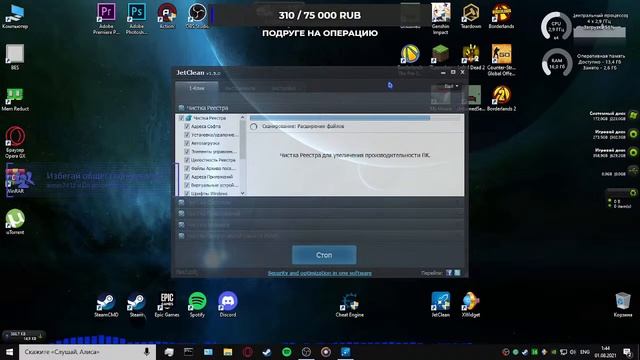Open the WinRAR desktop icon
Viewport: 640px width, 360px height.
(x=15, y=180)
